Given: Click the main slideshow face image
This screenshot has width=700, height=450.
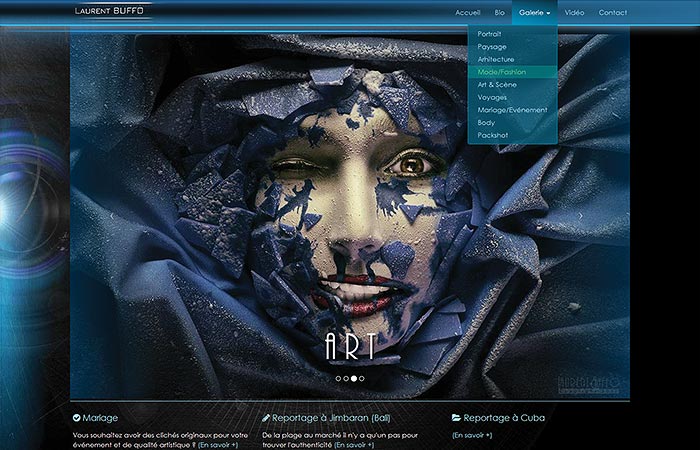Looking at the screenshot, I should click(350, 216).
